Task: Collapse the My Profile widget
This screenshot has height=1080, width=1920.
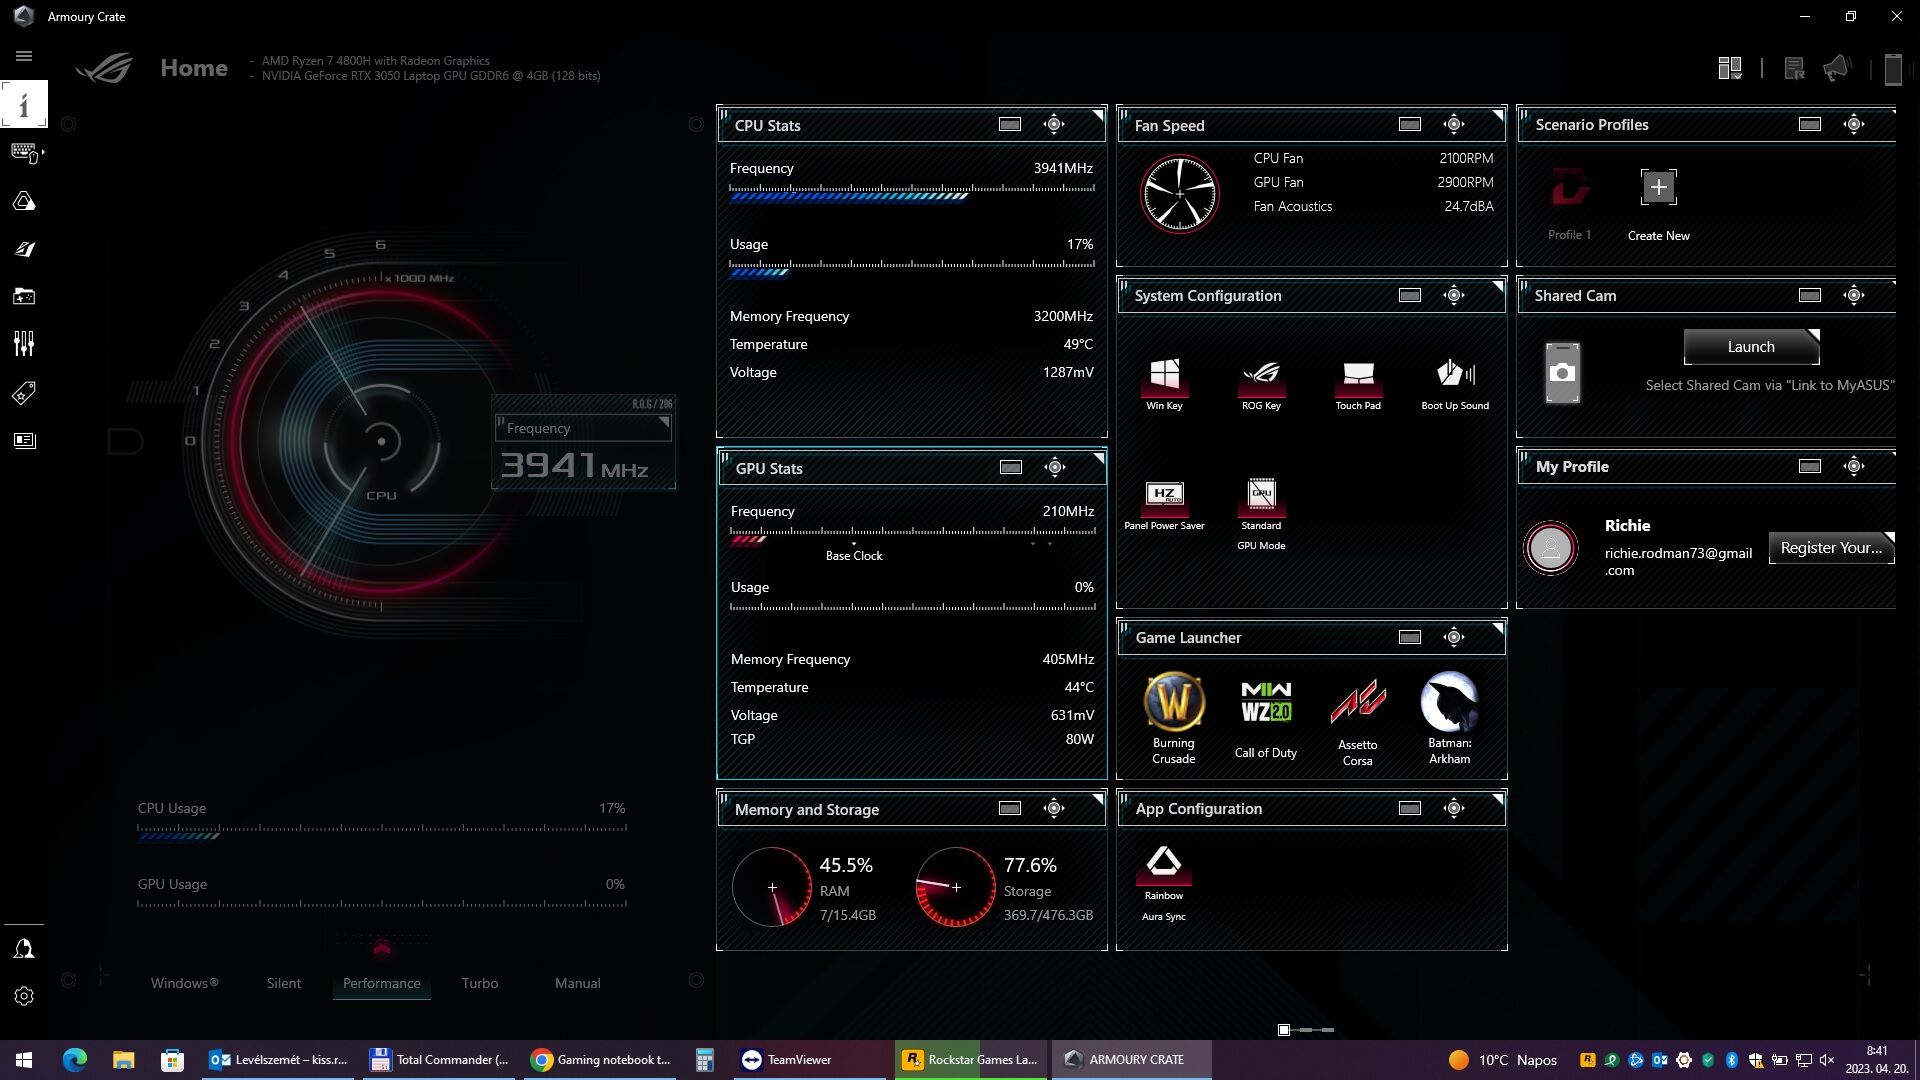Action: click(x=1810, y=467)
